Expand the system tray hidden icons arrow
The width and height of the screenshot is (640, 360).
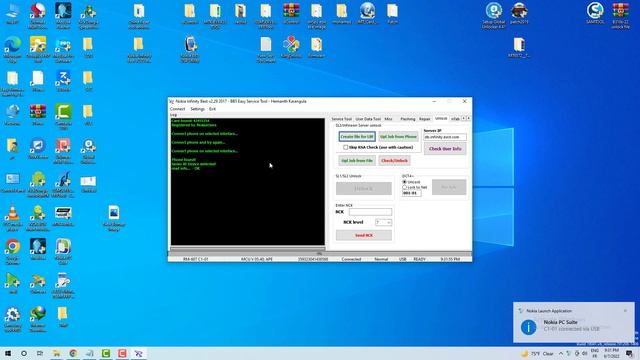(x=561, y=354)
